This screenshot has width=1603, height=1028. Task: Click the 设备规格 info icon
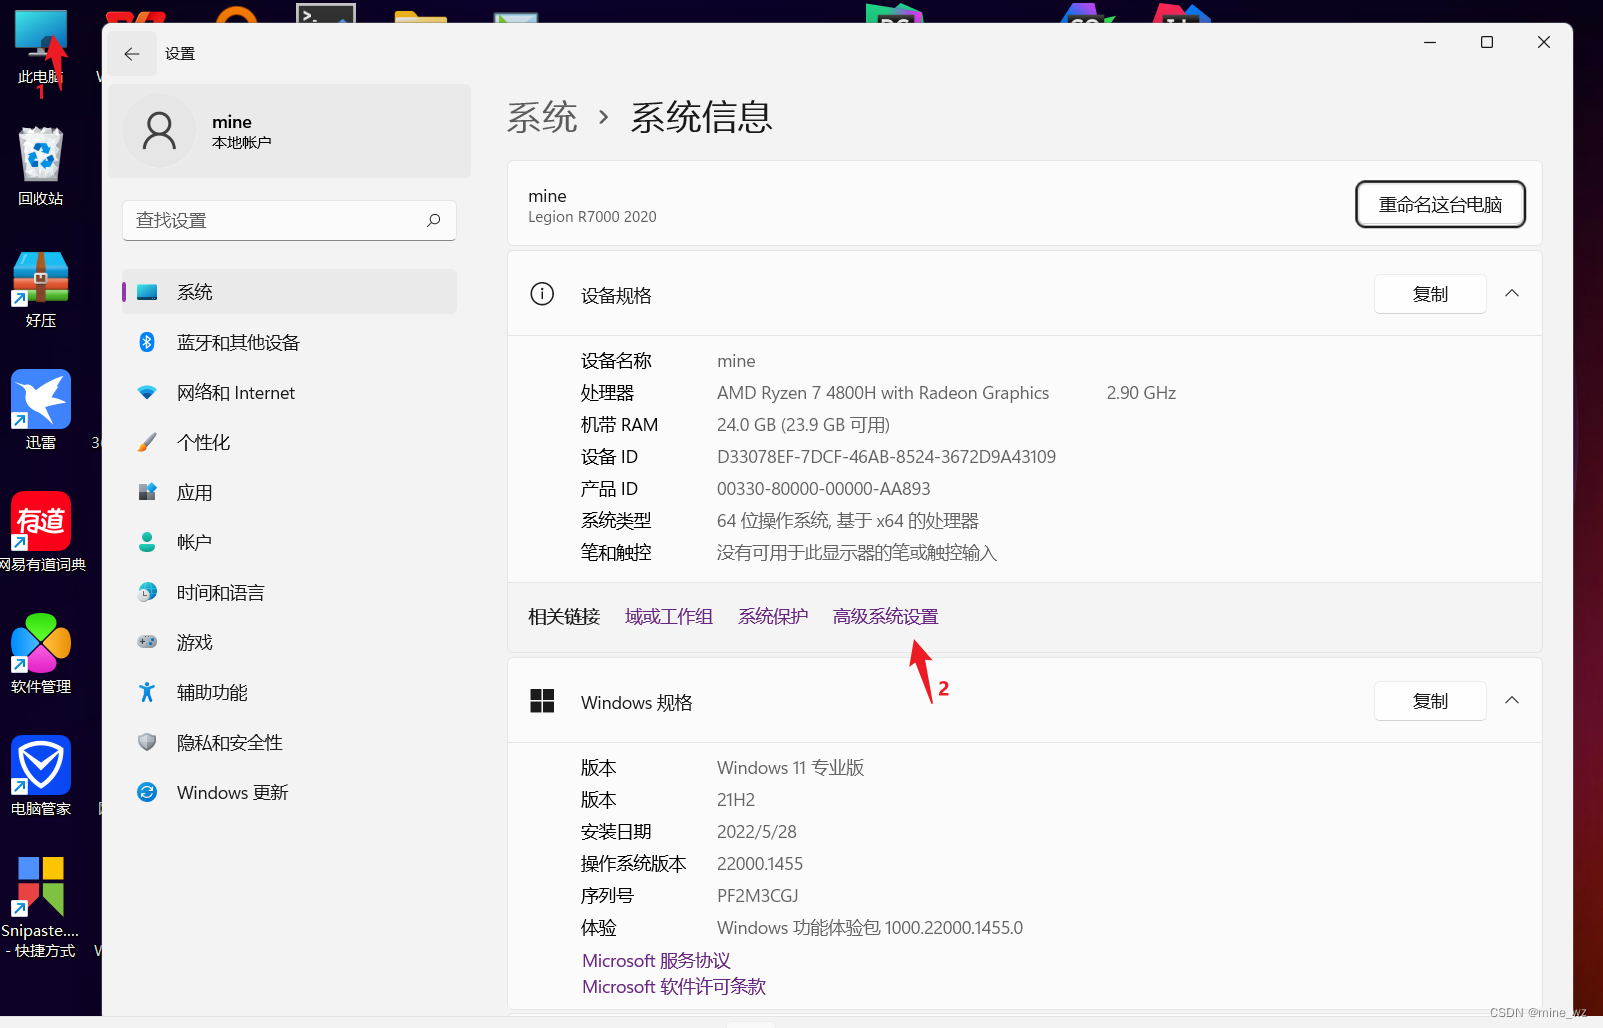tap(542, 294)
